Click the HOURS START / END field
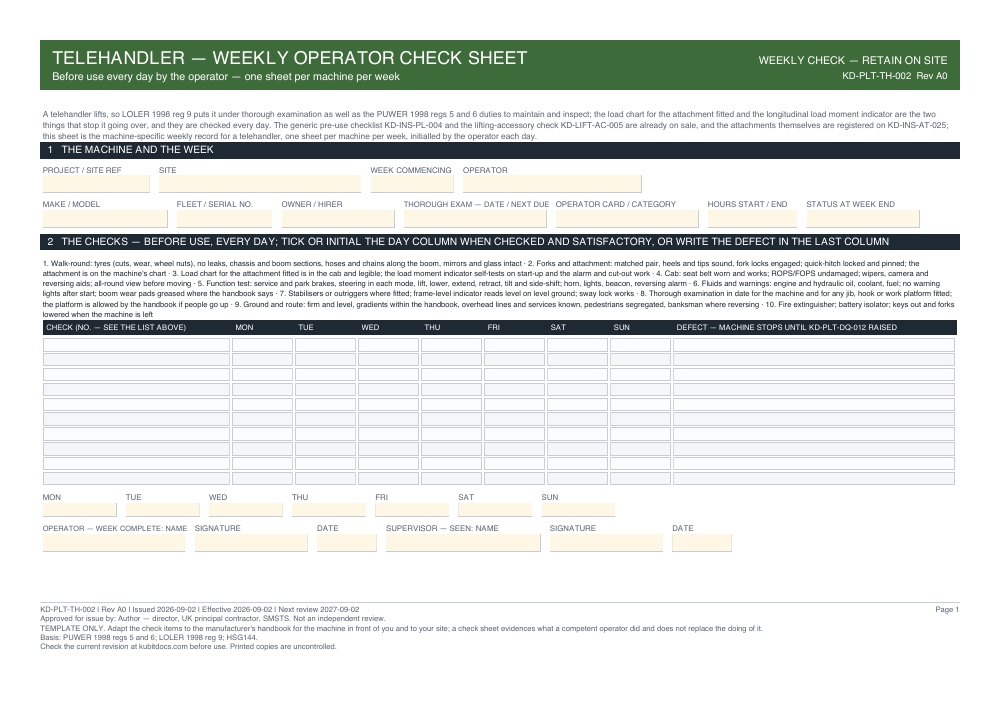The height and width of the screenshot is (708, 1000). click(x=752, y=219)
